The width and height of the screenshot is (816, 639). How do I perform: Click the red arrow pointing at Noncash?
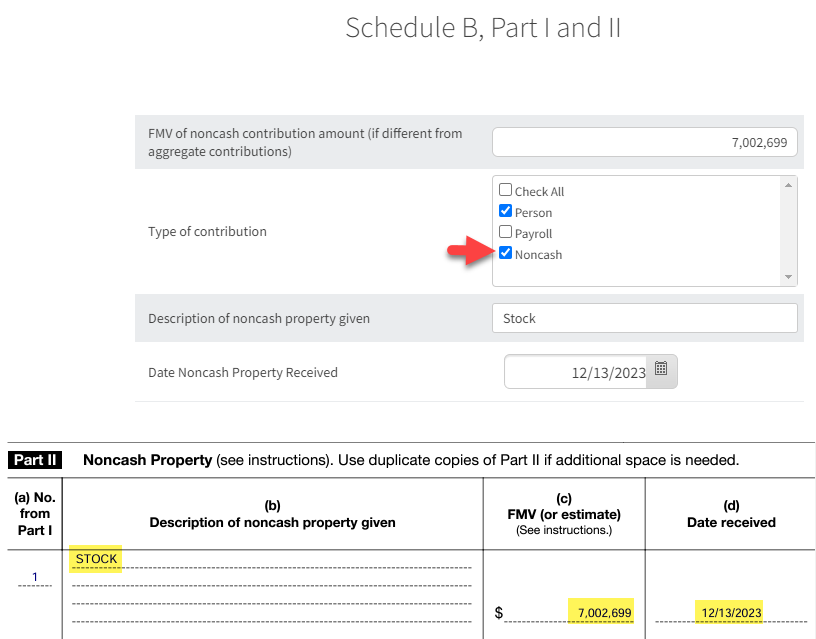pyautogui.click(x=469, y=255)
